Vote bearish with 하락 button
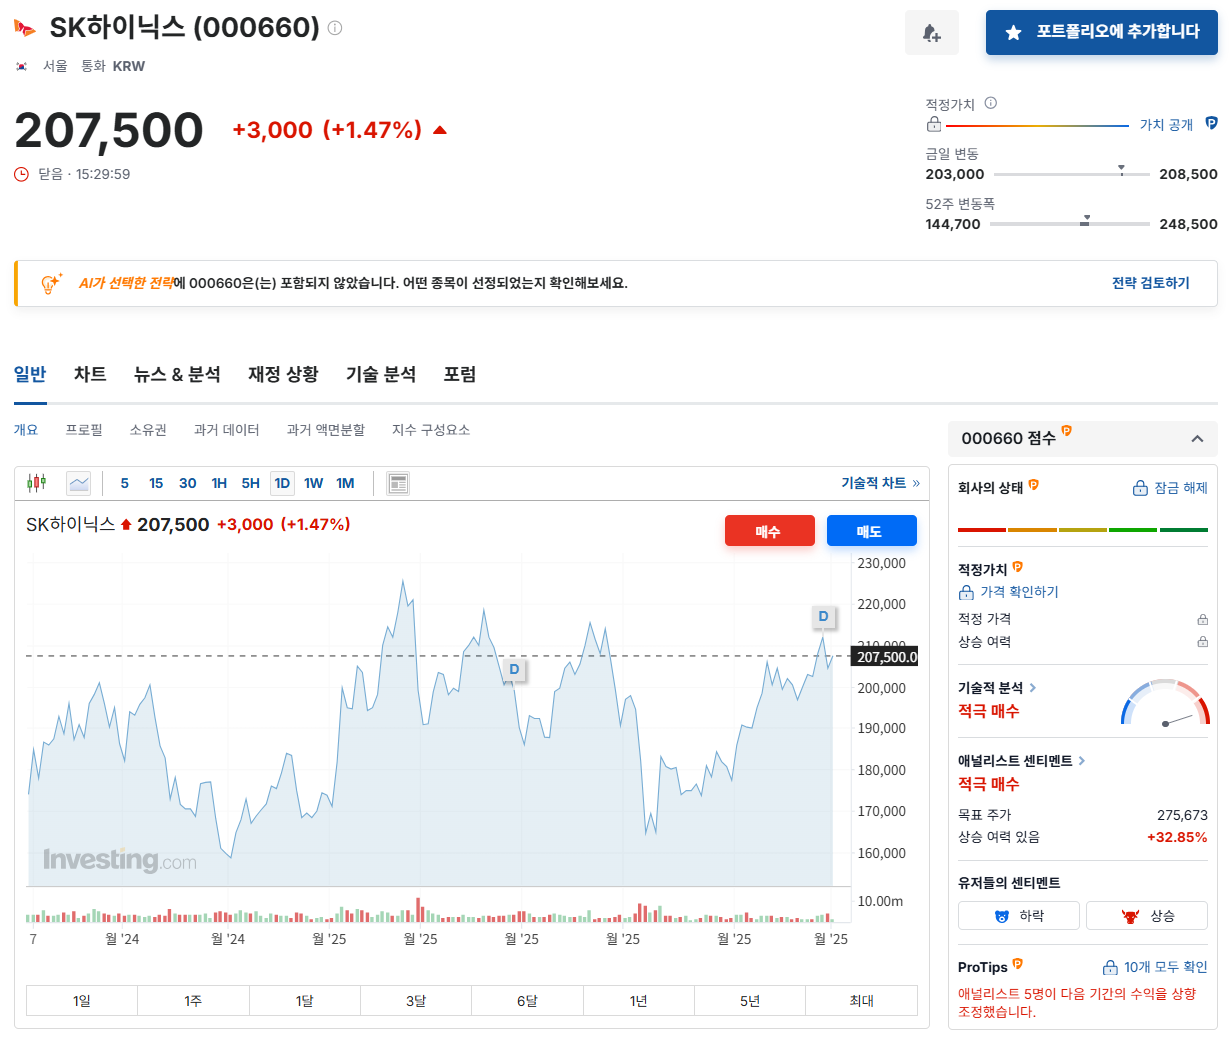 1018,916
